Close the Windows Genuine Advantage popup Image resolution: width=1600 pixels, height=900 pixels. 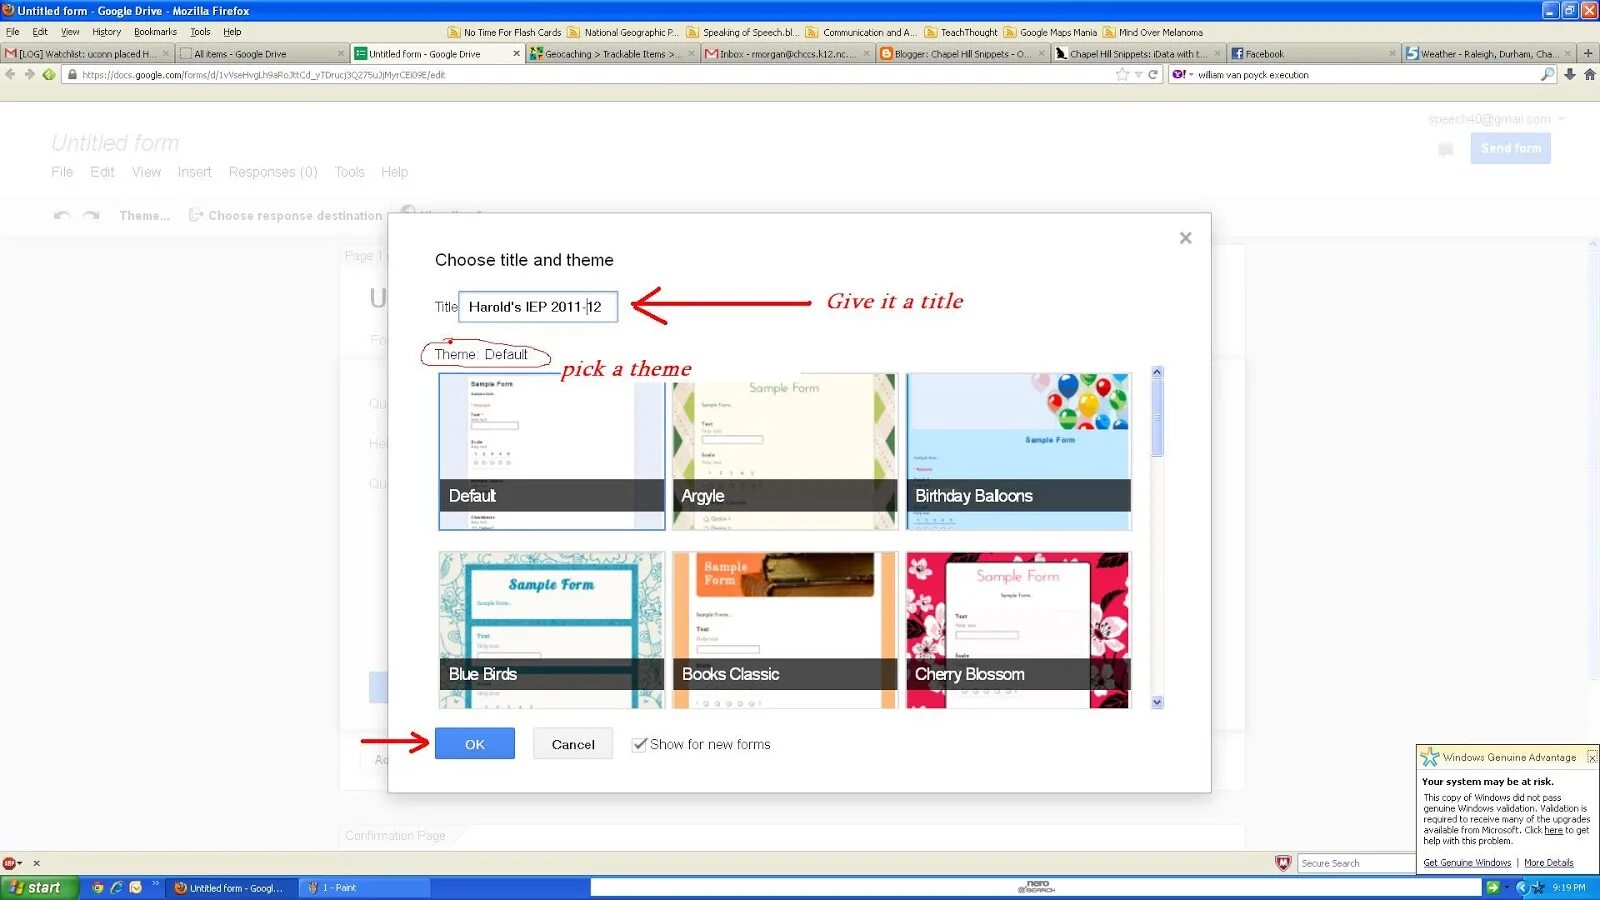(1592, 758)
